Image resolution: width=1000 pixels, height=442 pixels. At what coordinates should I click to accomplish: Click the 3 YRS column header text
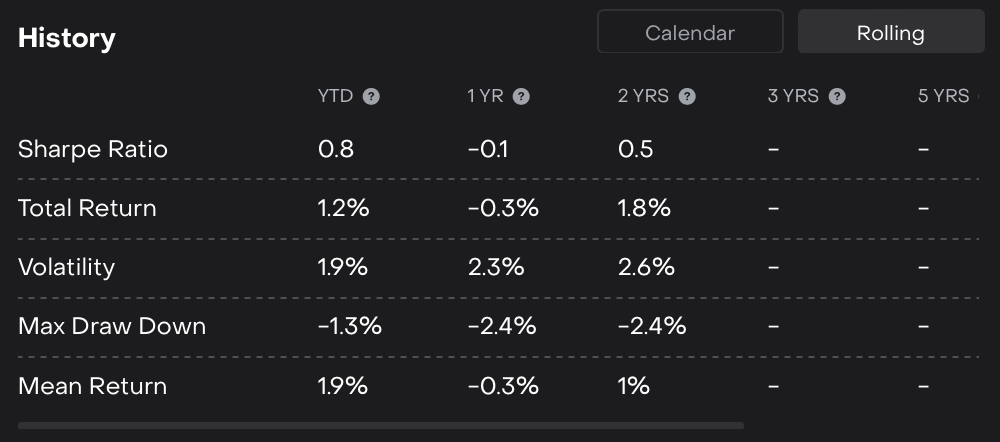pyautogui.click(x=793, y=97)
